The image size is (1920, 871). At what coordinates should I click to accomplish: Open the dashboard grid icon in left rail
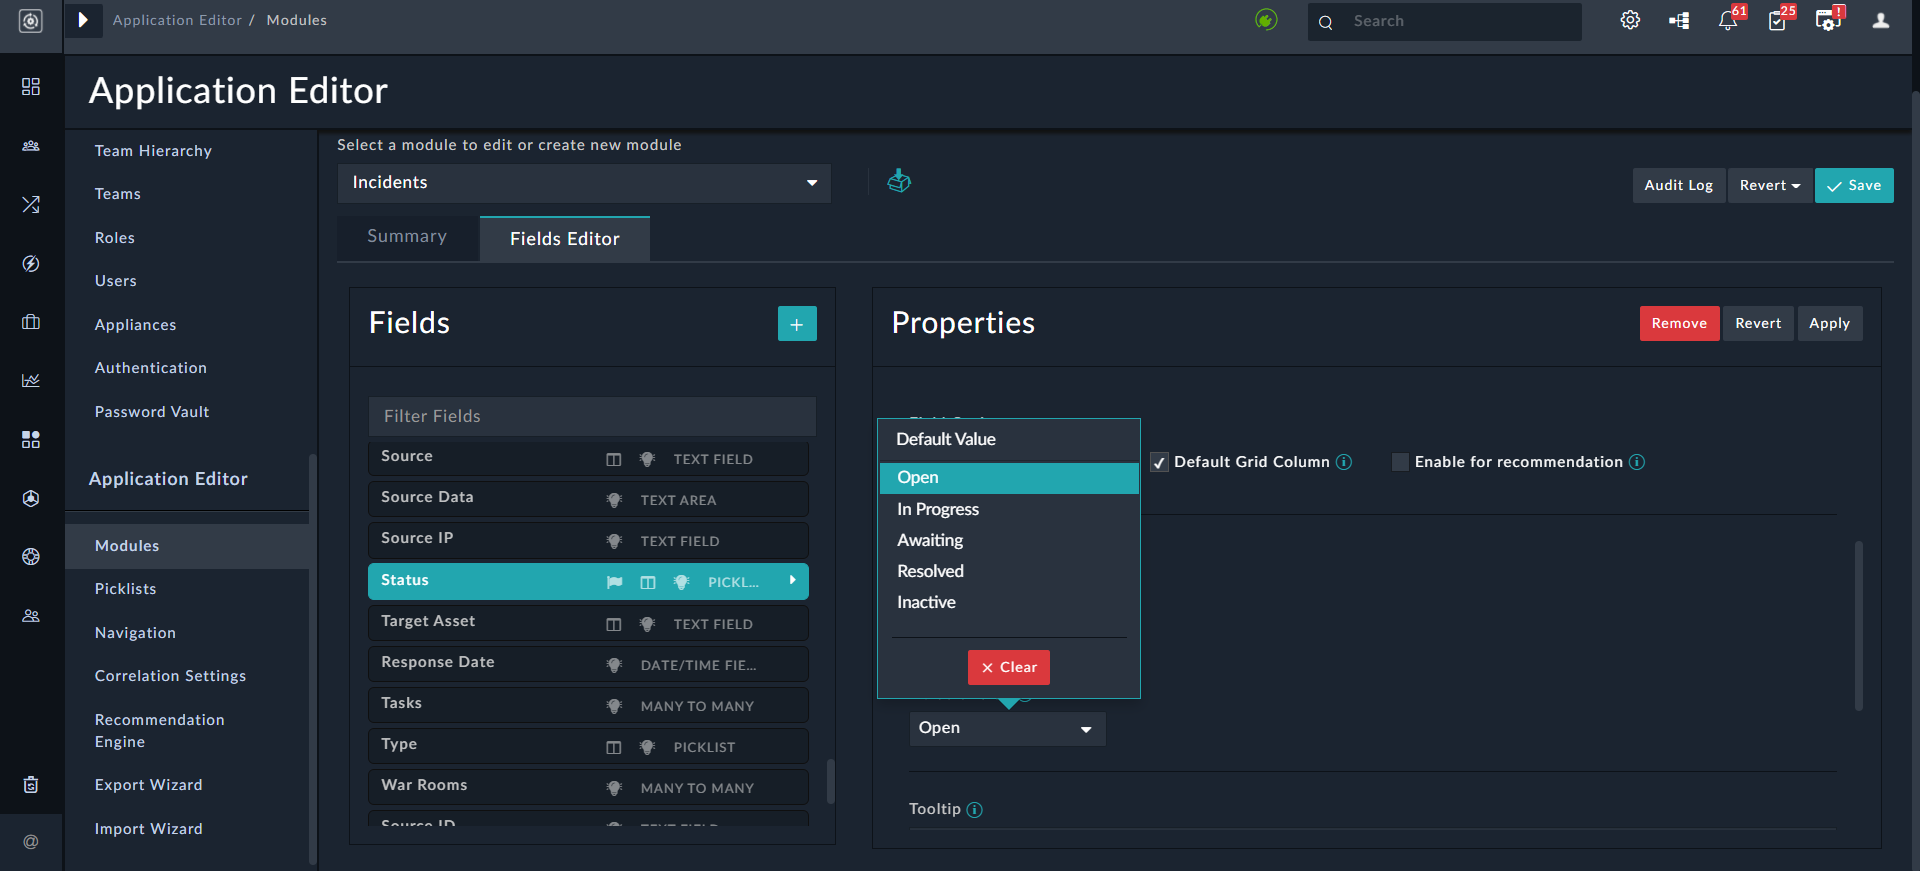coord(31,87)
